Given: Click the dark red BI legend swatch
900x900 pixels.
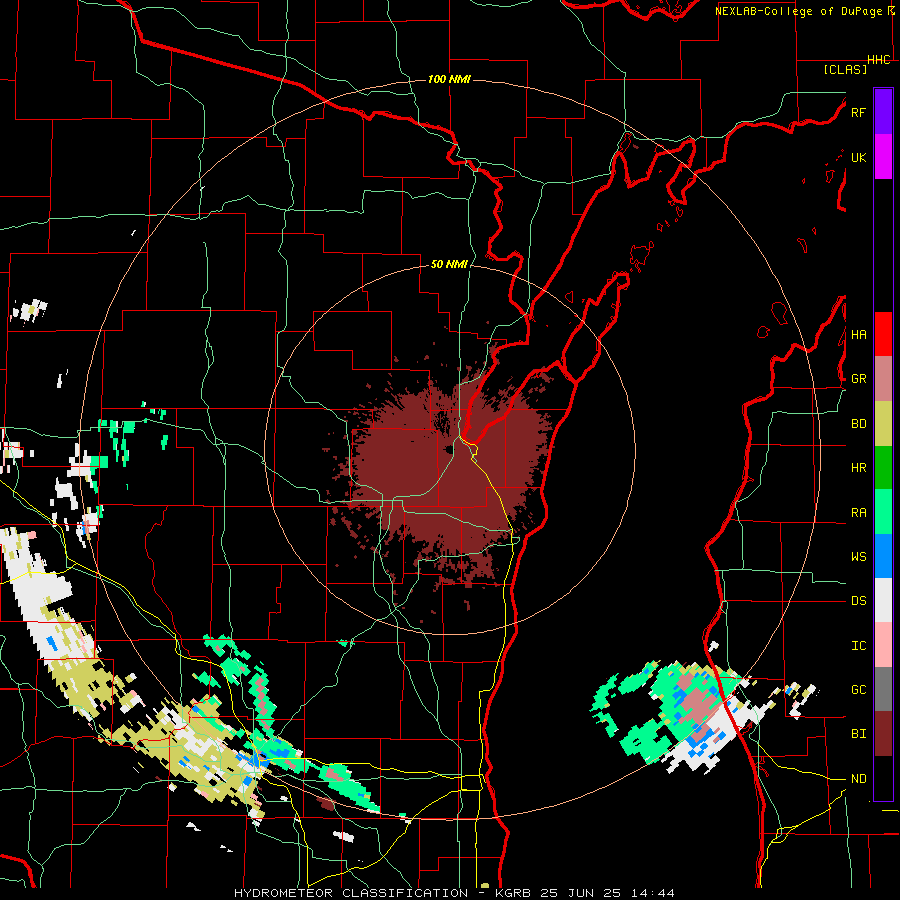Looking at the screenshot, I should (x=883, y=734).
